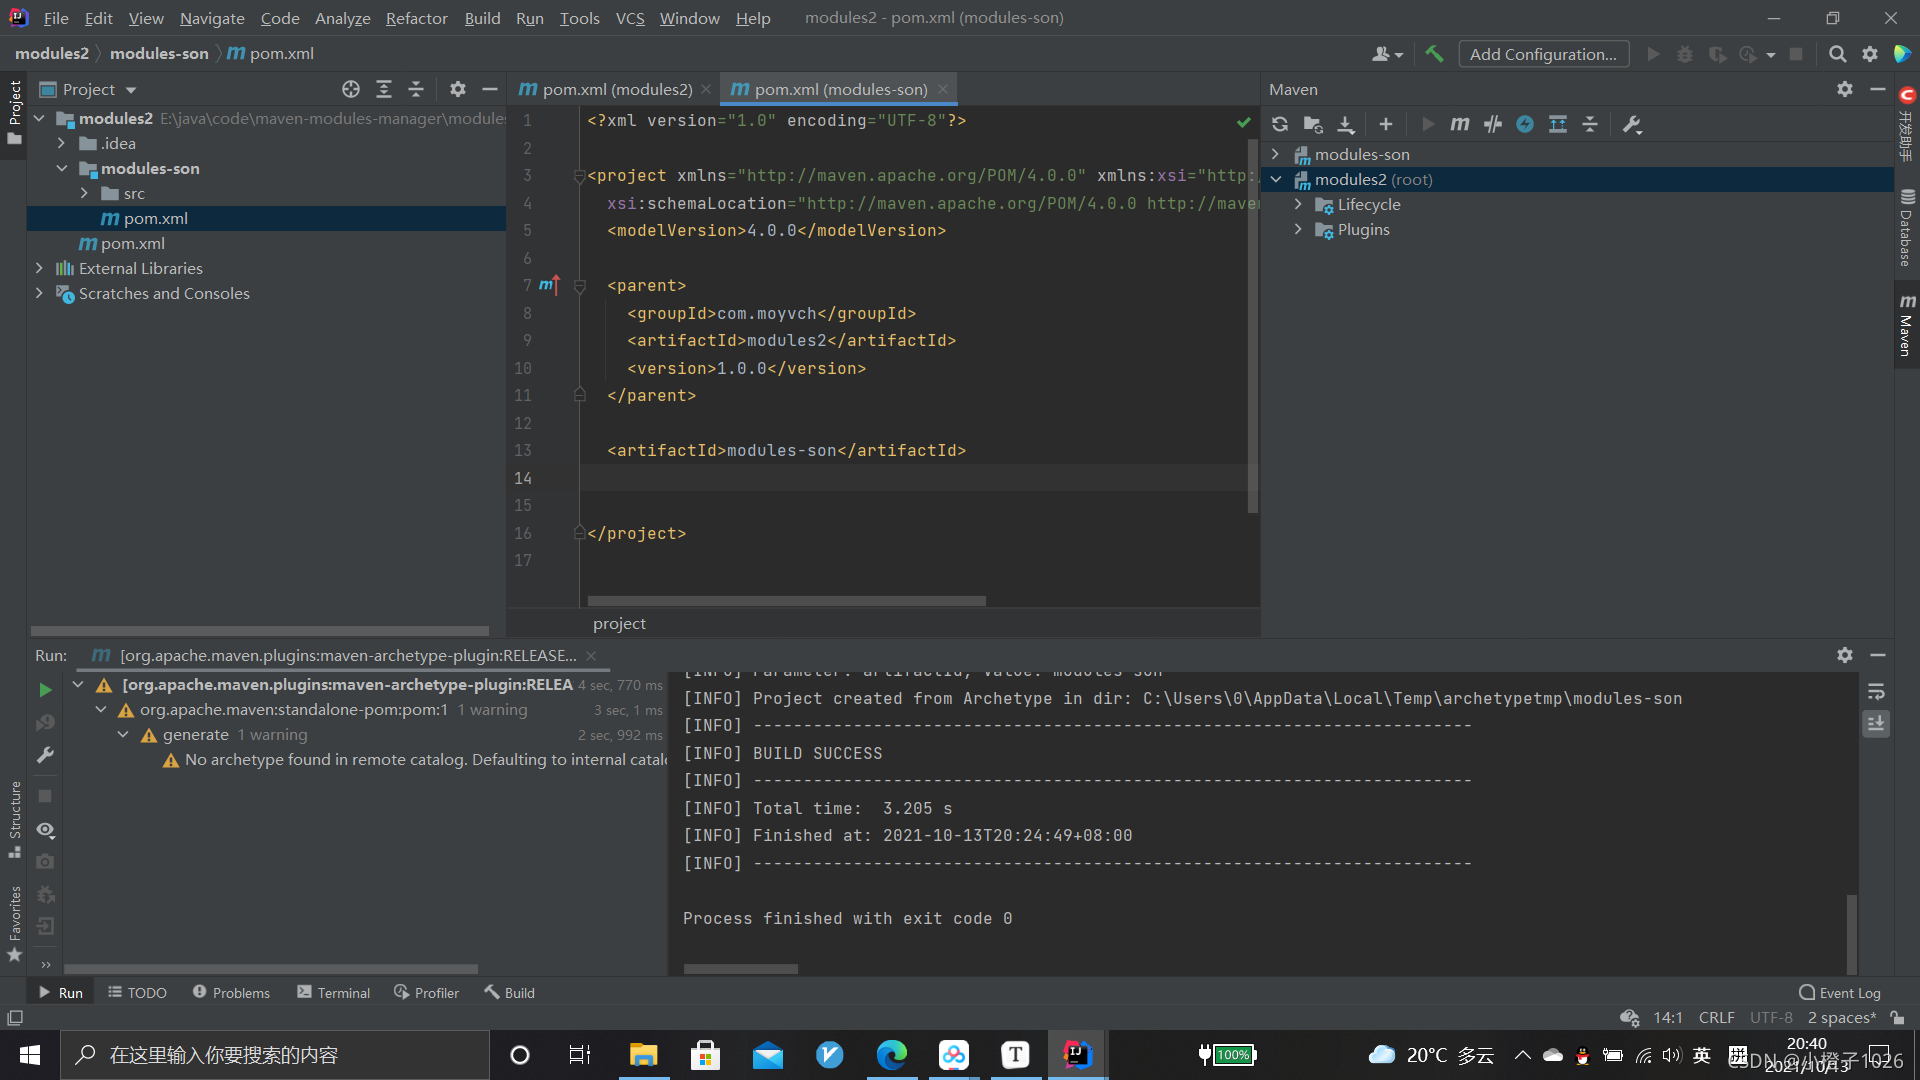
Task: Toggle Project tool window stripe button
Action: pos(14,112)
